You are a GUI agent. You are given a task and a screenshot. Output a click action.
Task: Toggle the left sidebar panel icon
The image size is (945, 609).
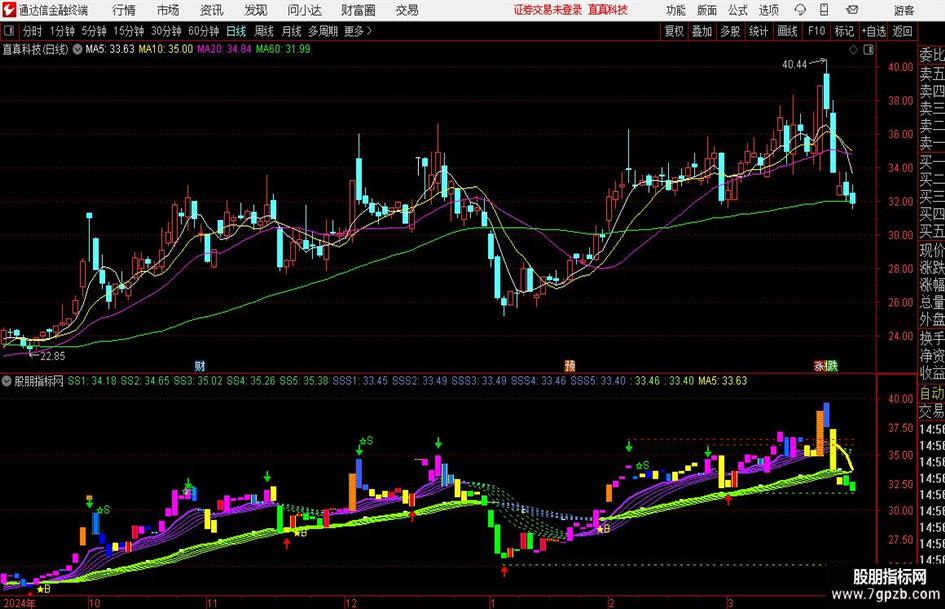[x=9, y=31]
